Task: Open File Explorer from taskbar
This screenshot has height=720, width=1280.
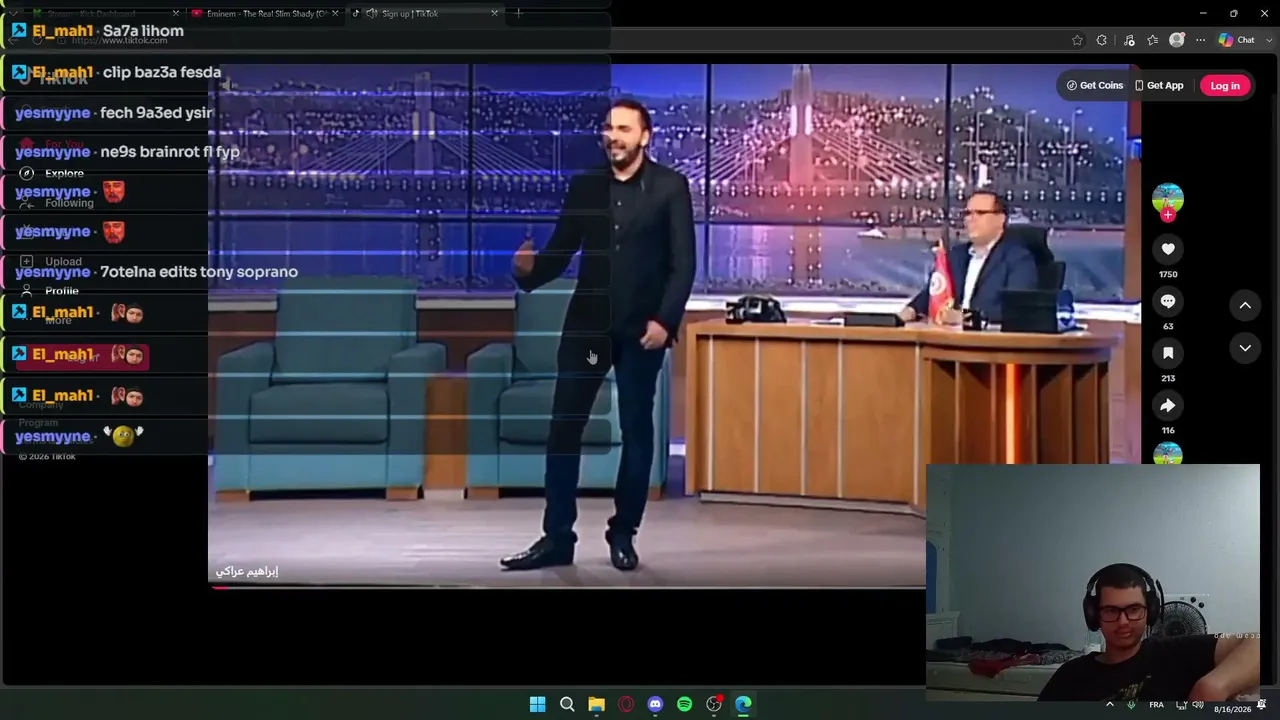Action: click(596, 704)
